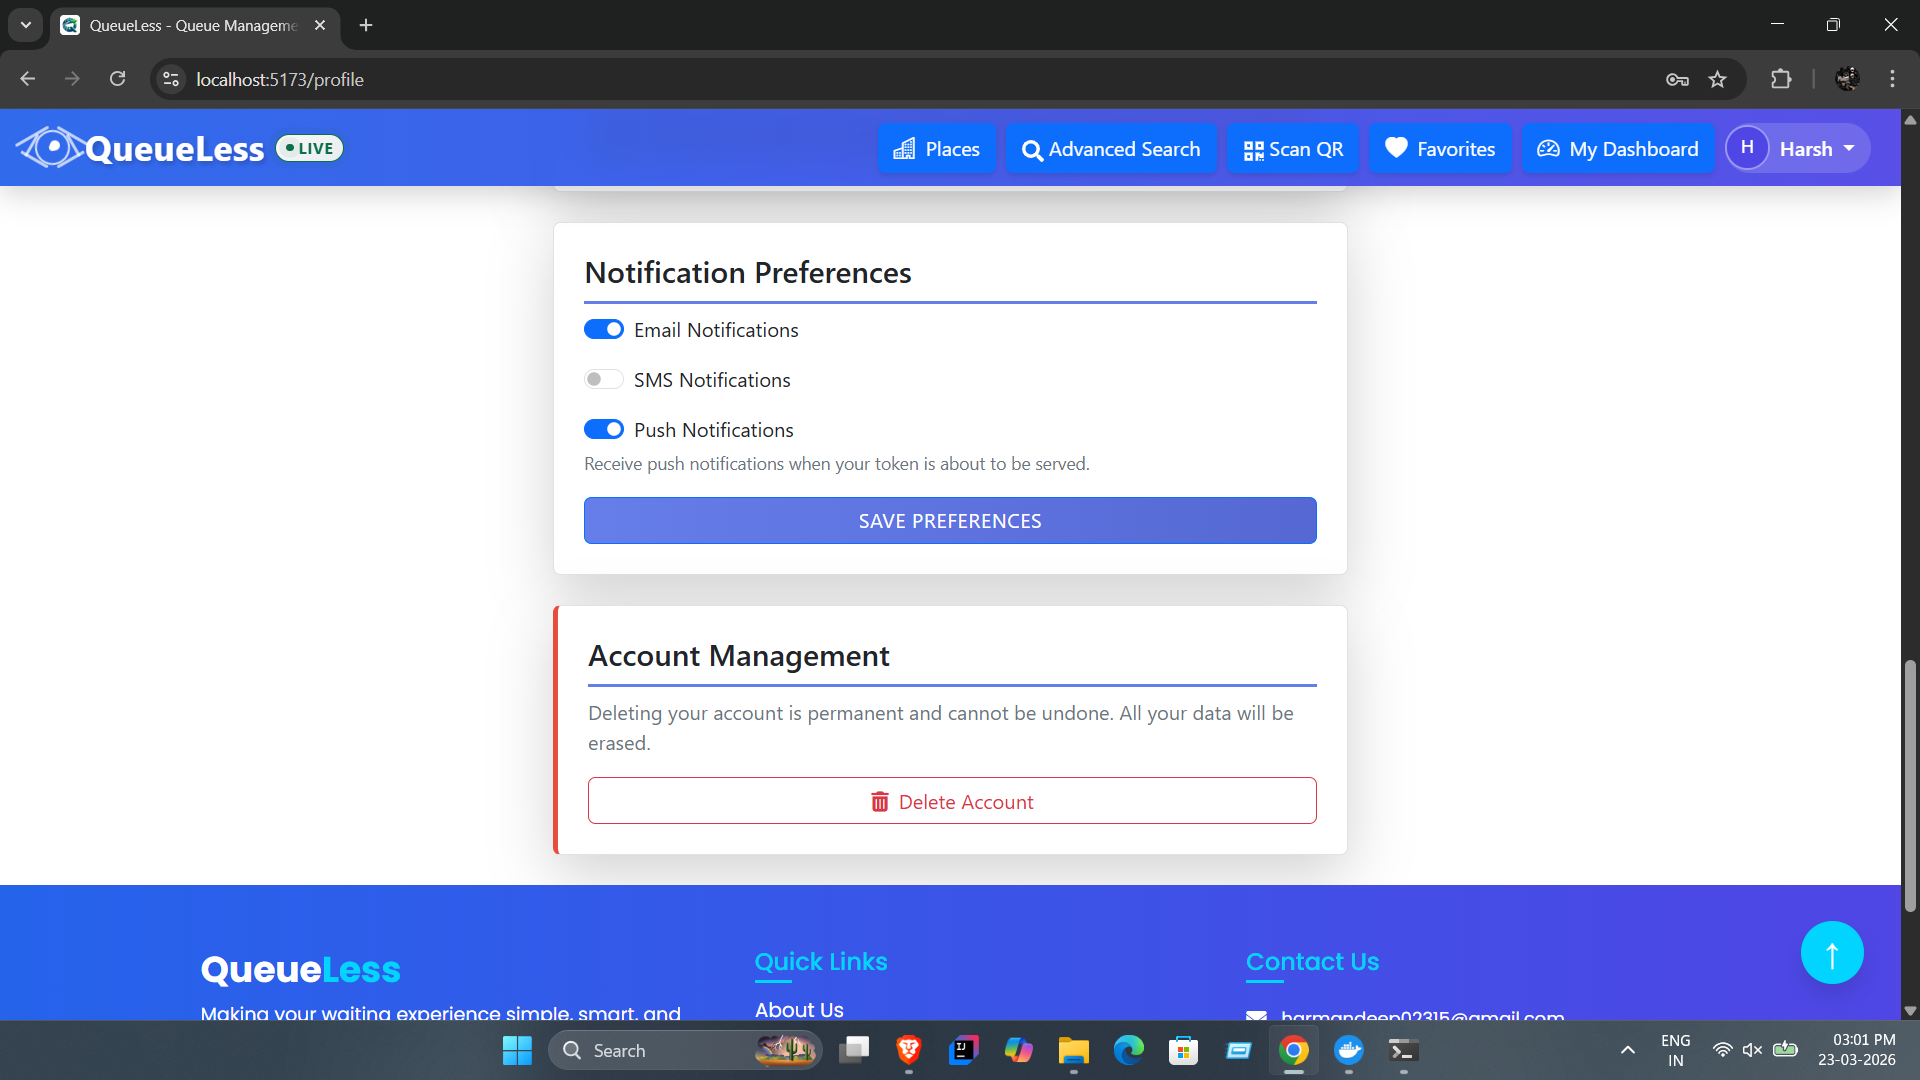Image resolution: width=1920 pixels, height=1080 pixels.
Task: Open the browser Extensions menu
Action: click(x=1781, y=79)
